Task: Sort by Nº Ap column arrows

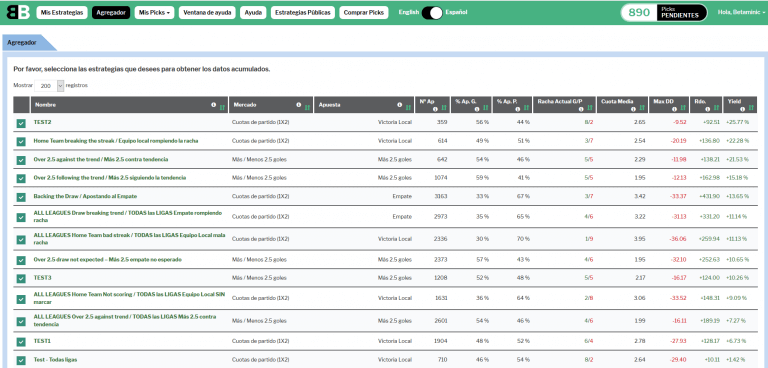Action: pyautogui.click(x=444, y=109)
